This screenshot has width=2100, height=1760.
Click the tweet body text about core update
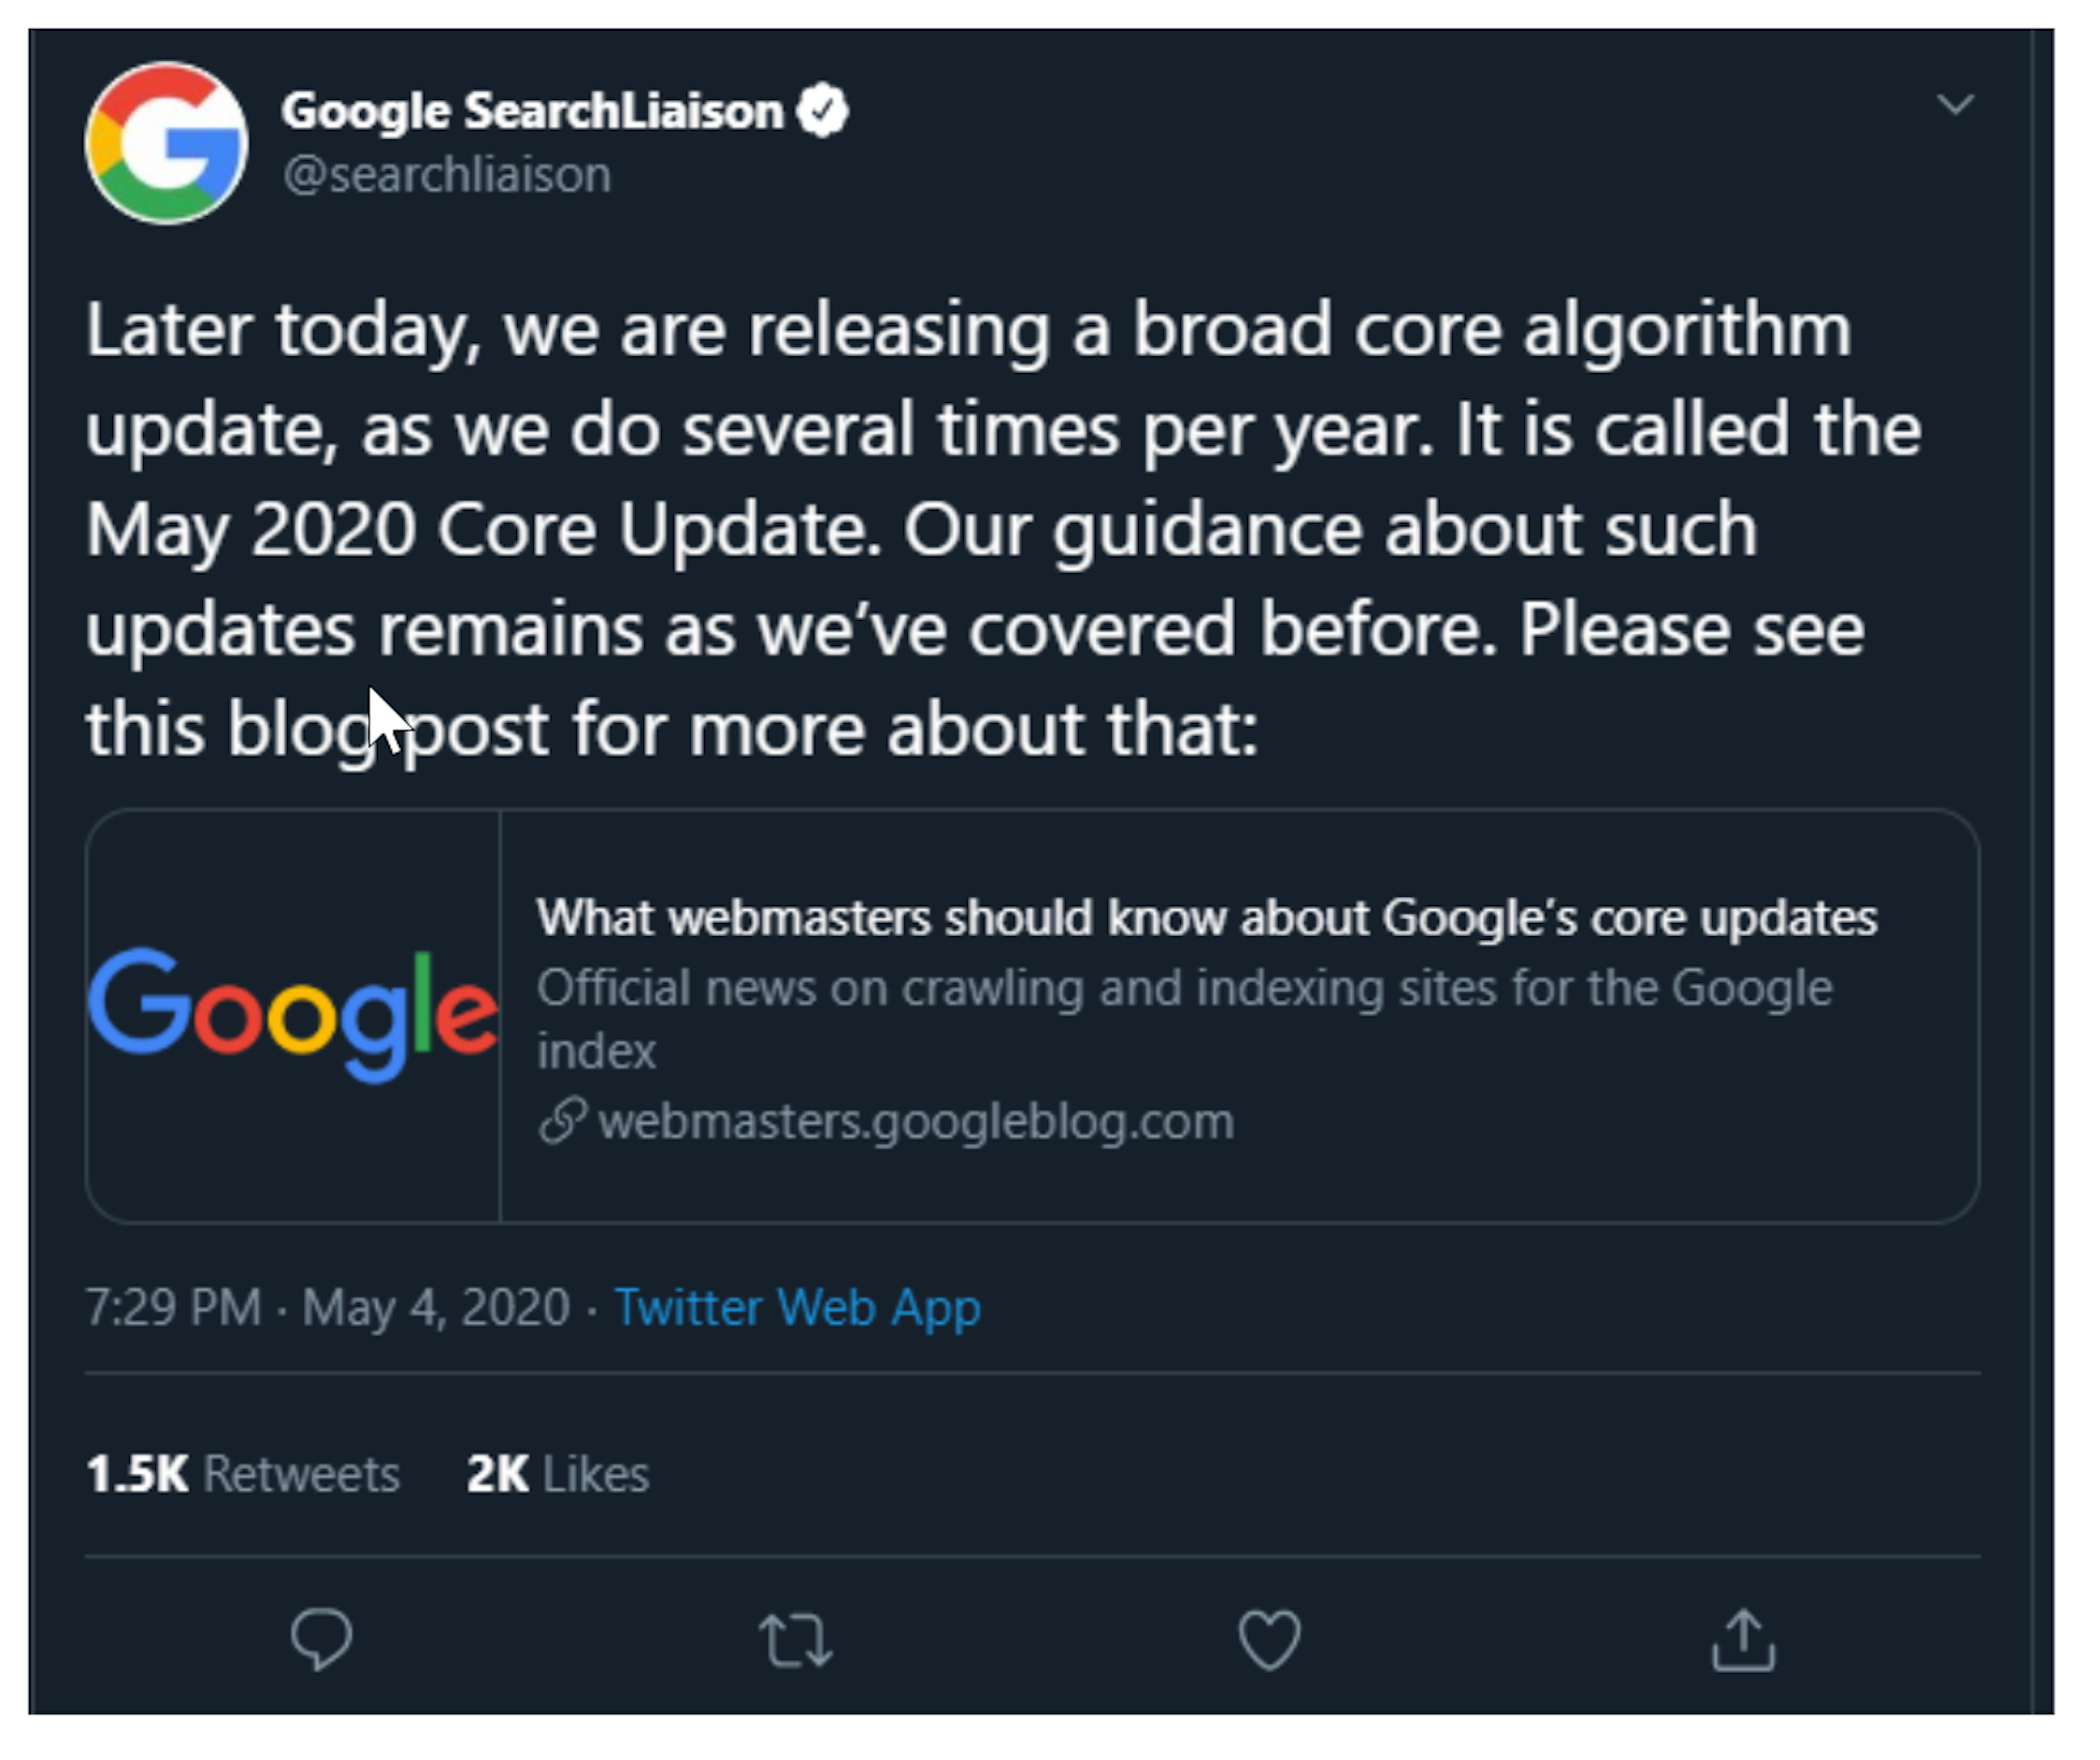coord(1000,528)
